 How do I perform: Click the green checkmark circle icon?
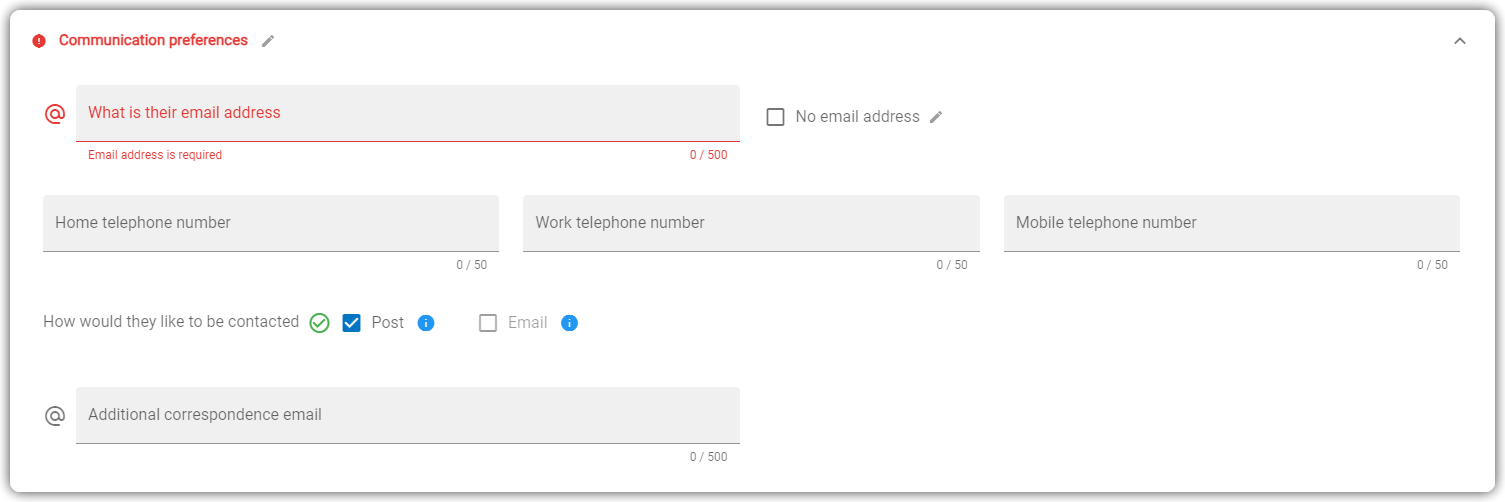319,323
